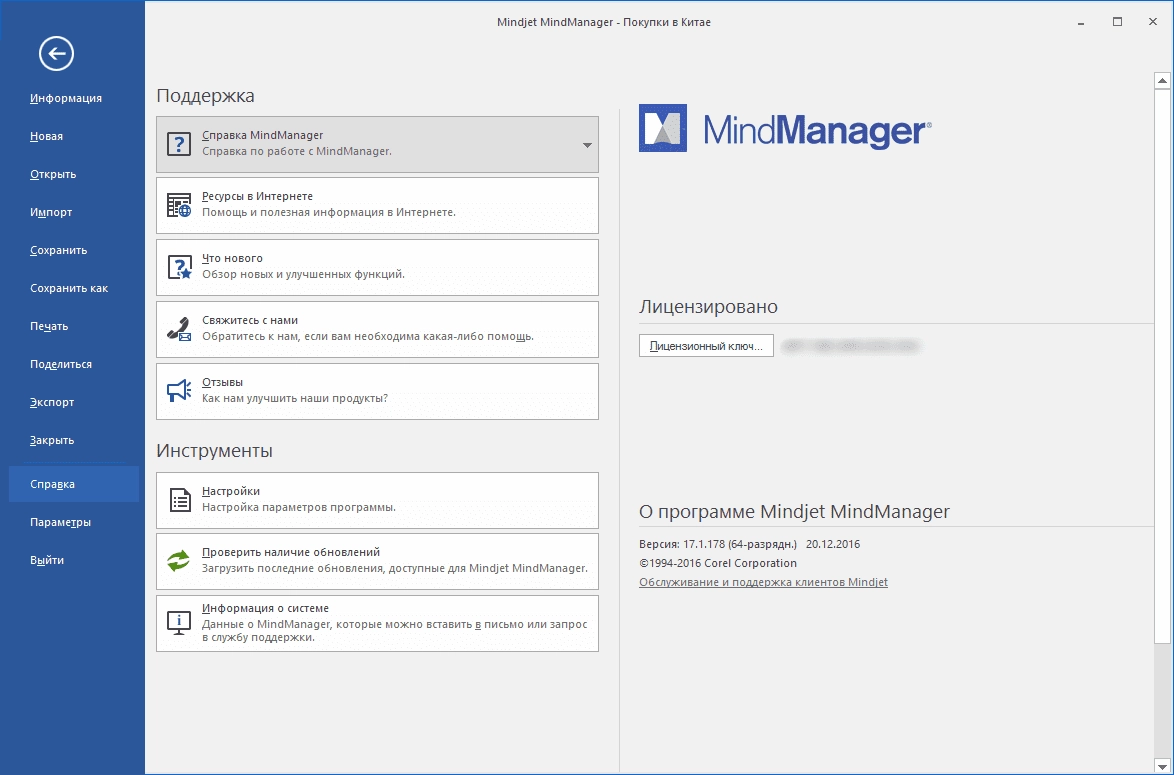
Task: Open Параметры from the sidebar
Action: point(61,522)
